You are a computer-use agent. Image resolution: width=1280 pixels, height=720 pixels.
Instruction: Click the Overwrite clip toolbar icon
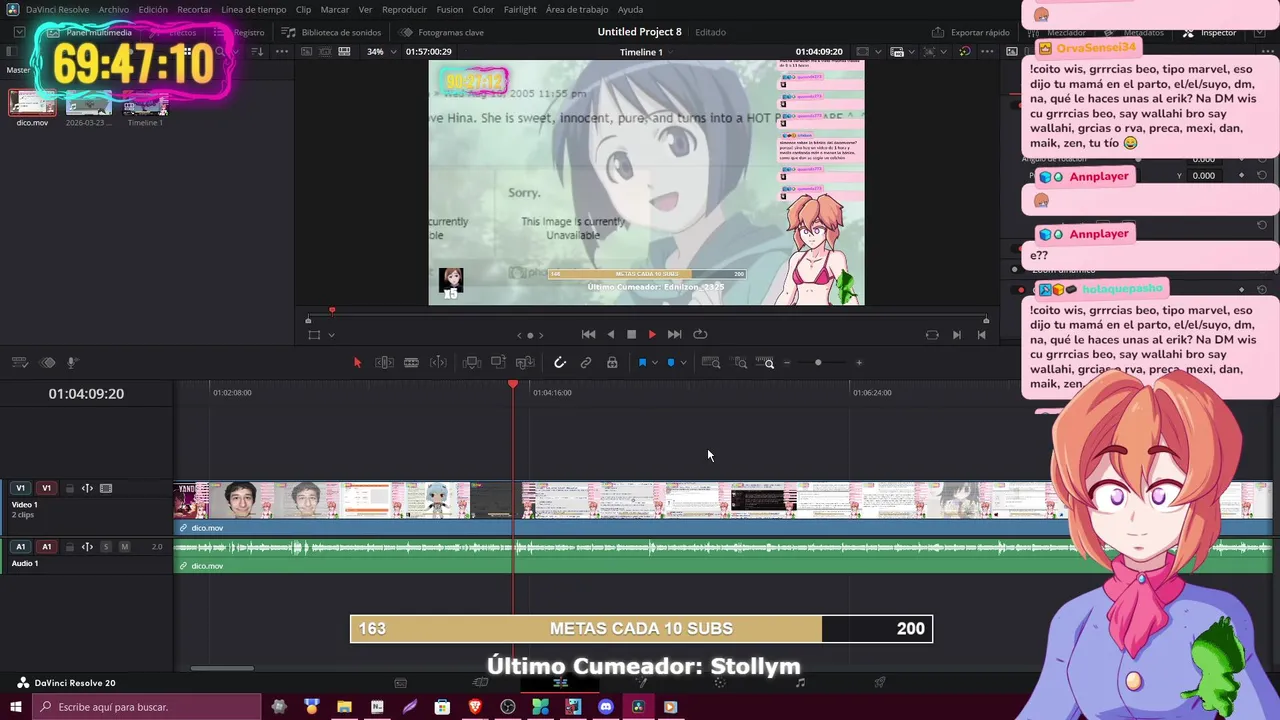click(498, 363)
